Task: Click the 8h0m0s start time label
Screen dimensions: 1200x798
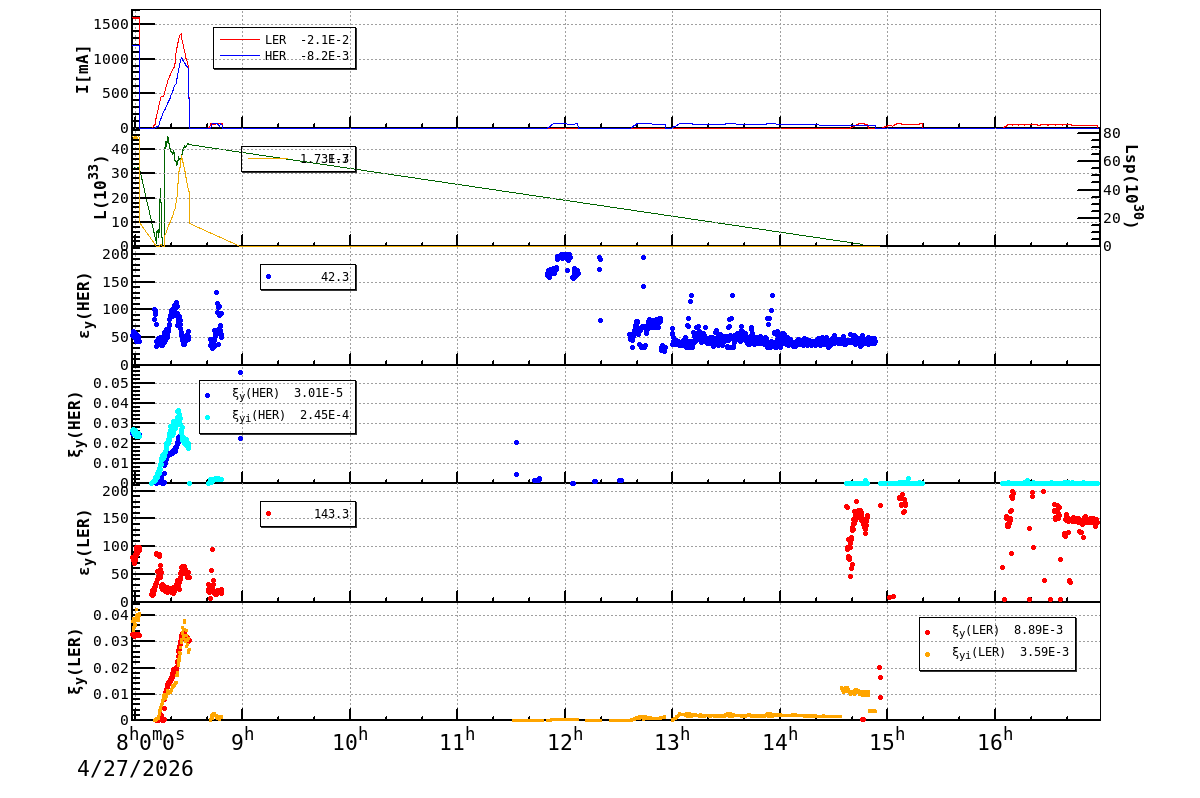Action: [150, 743]
